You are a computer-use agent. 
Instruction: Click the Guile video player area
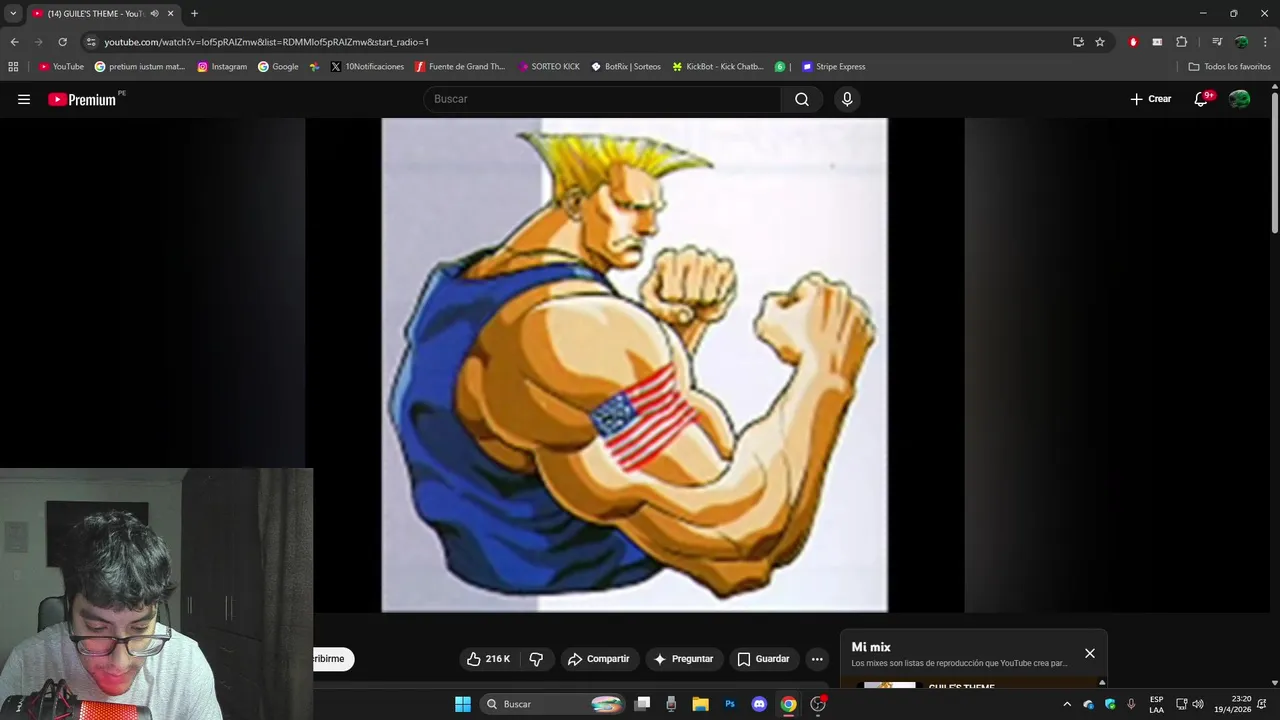coord(634,365)
